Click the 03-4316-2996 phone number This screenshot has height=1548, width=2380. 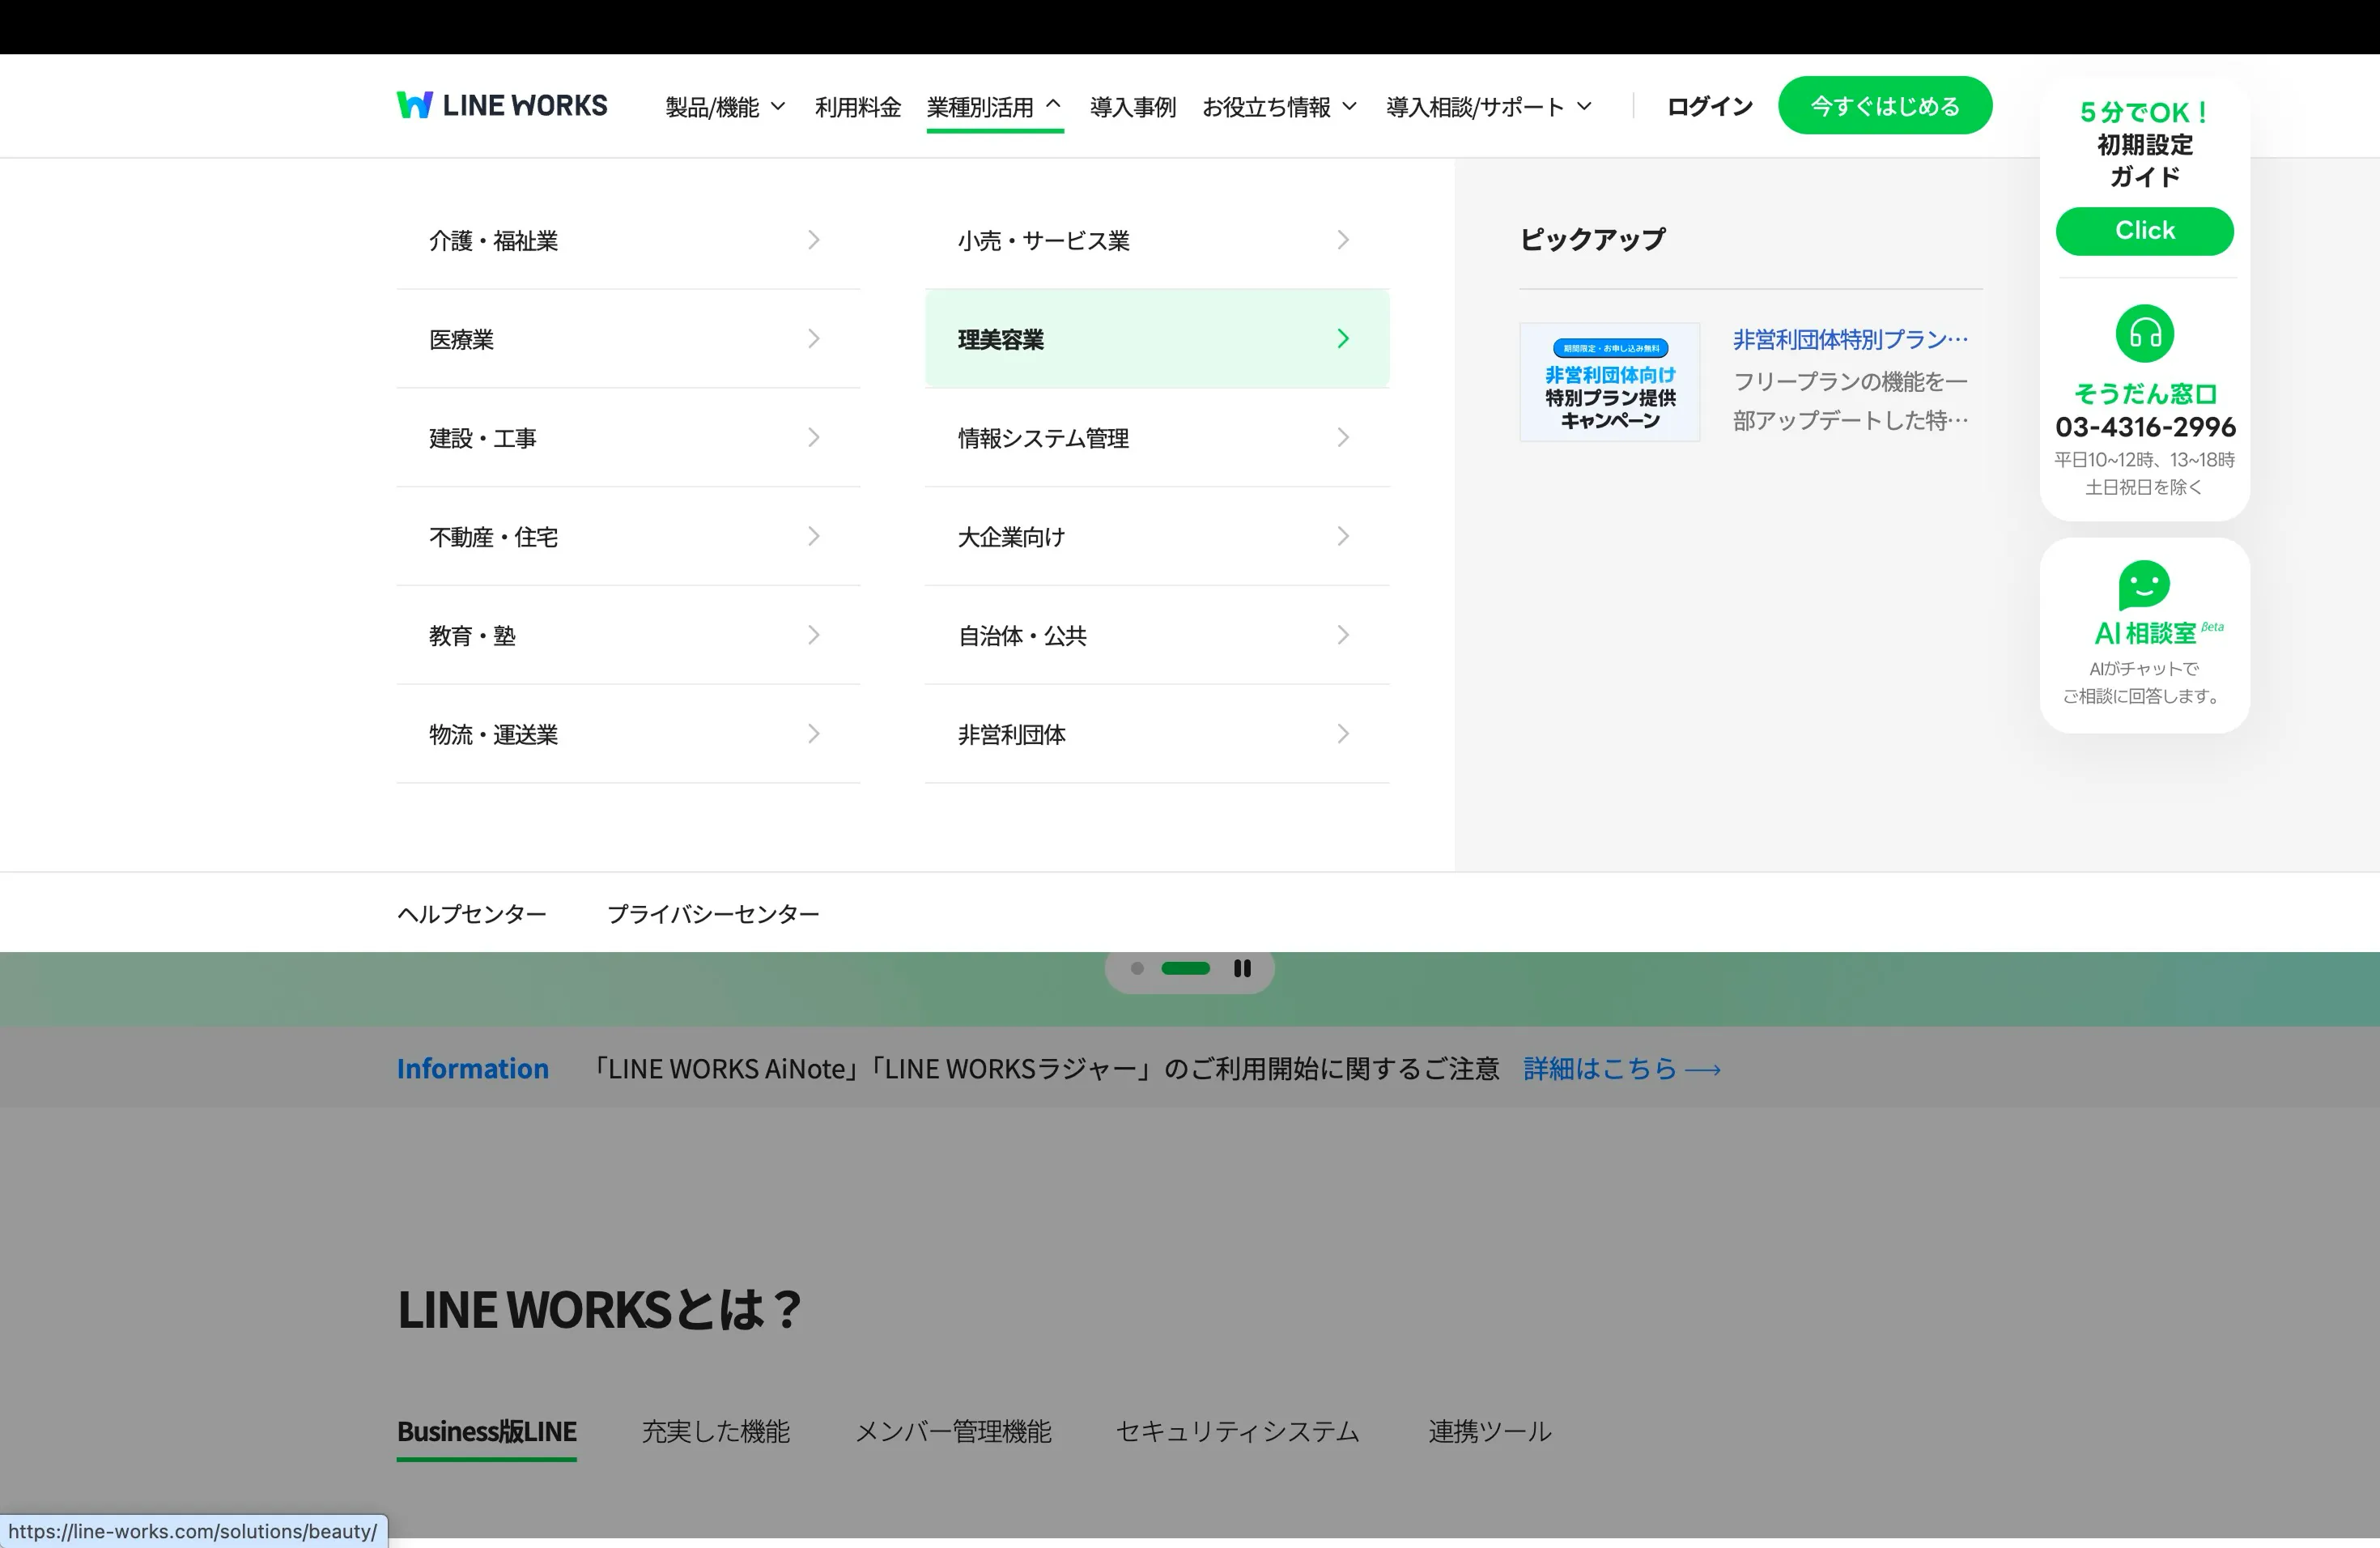(x=2145, y=427)
